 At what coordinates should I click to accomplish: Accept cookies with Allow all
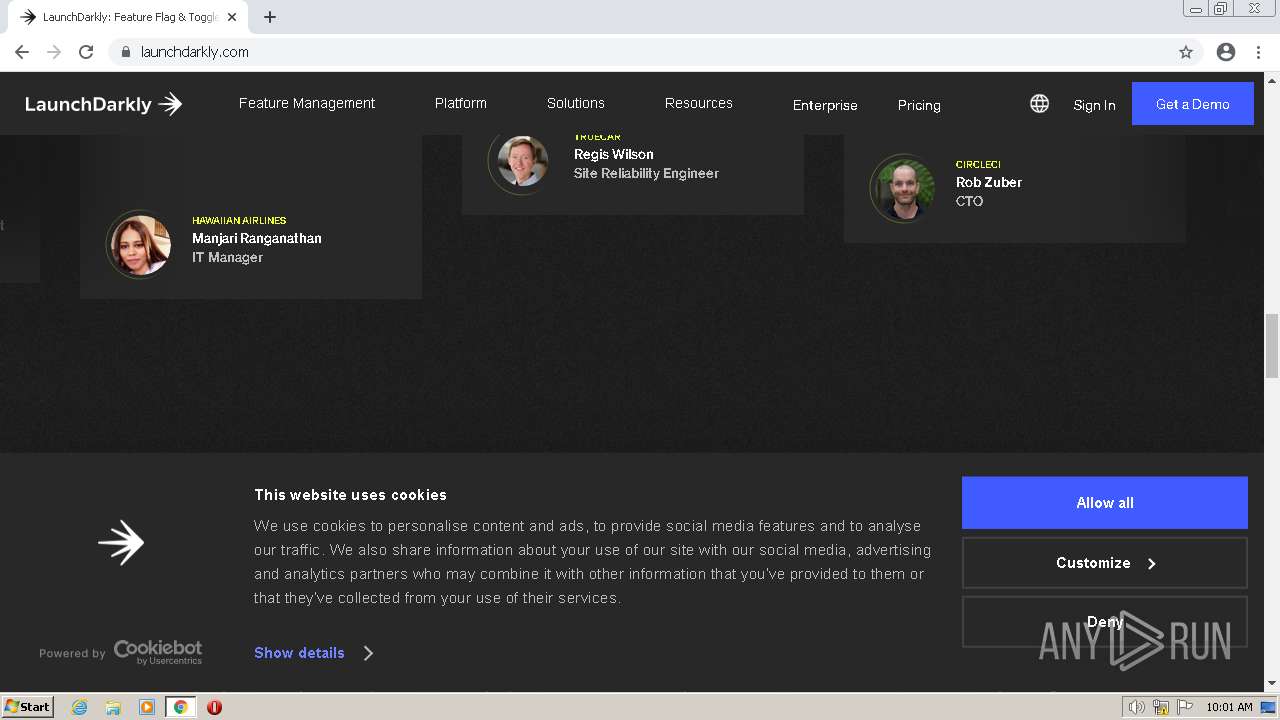click(1105, 503)
